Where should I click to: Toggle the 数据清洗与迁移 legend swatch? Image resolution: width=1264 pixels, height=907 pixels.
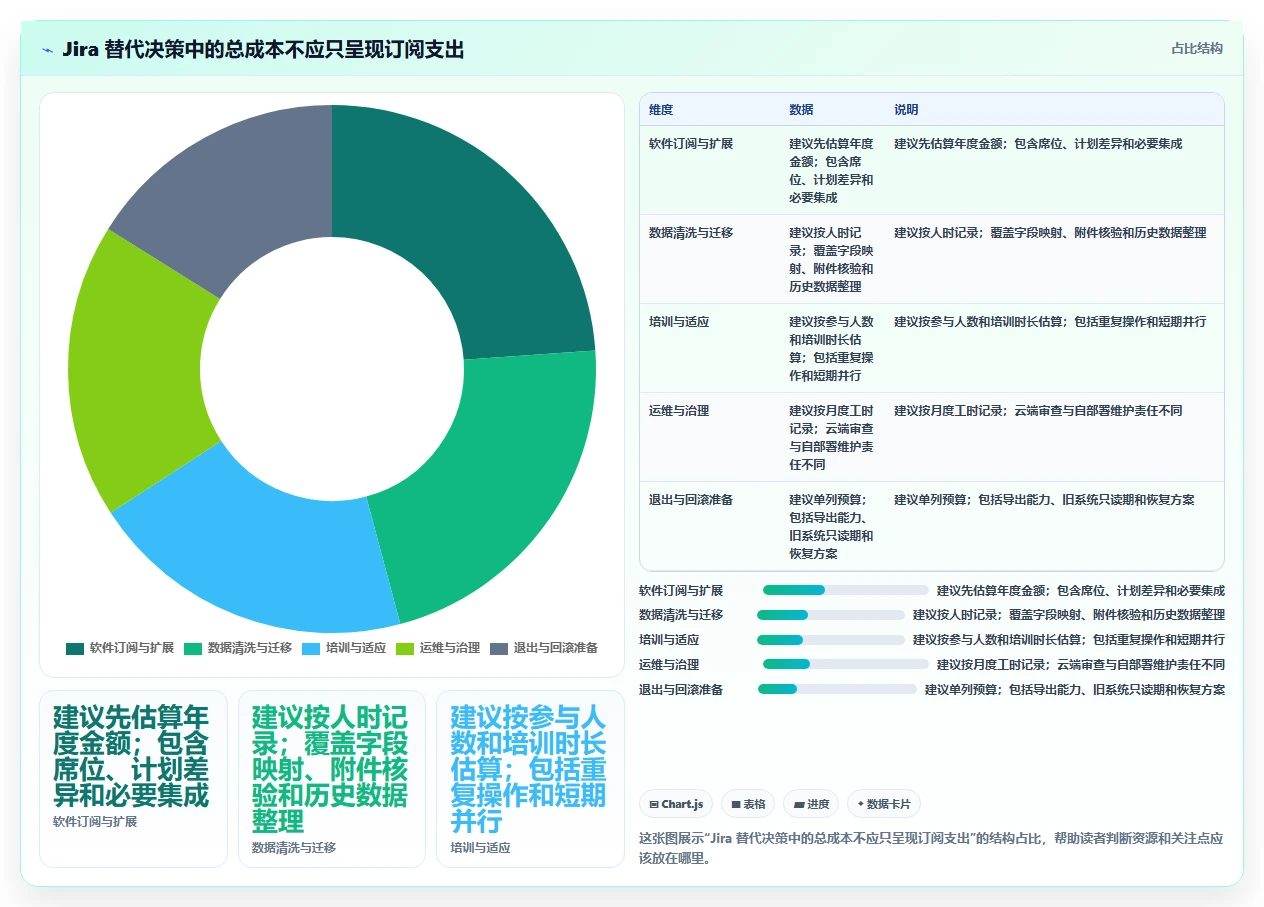click(x=193, y=648)
